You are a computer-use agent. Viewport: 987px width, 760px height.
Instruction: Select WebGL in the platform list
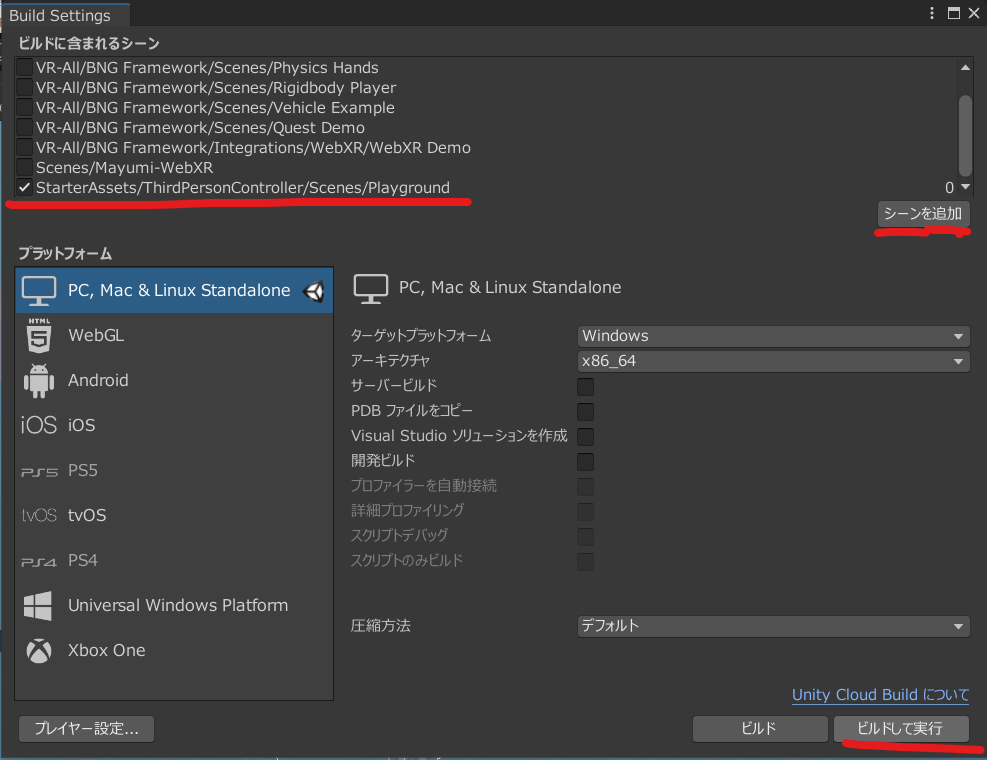click(x=174, y=336)
